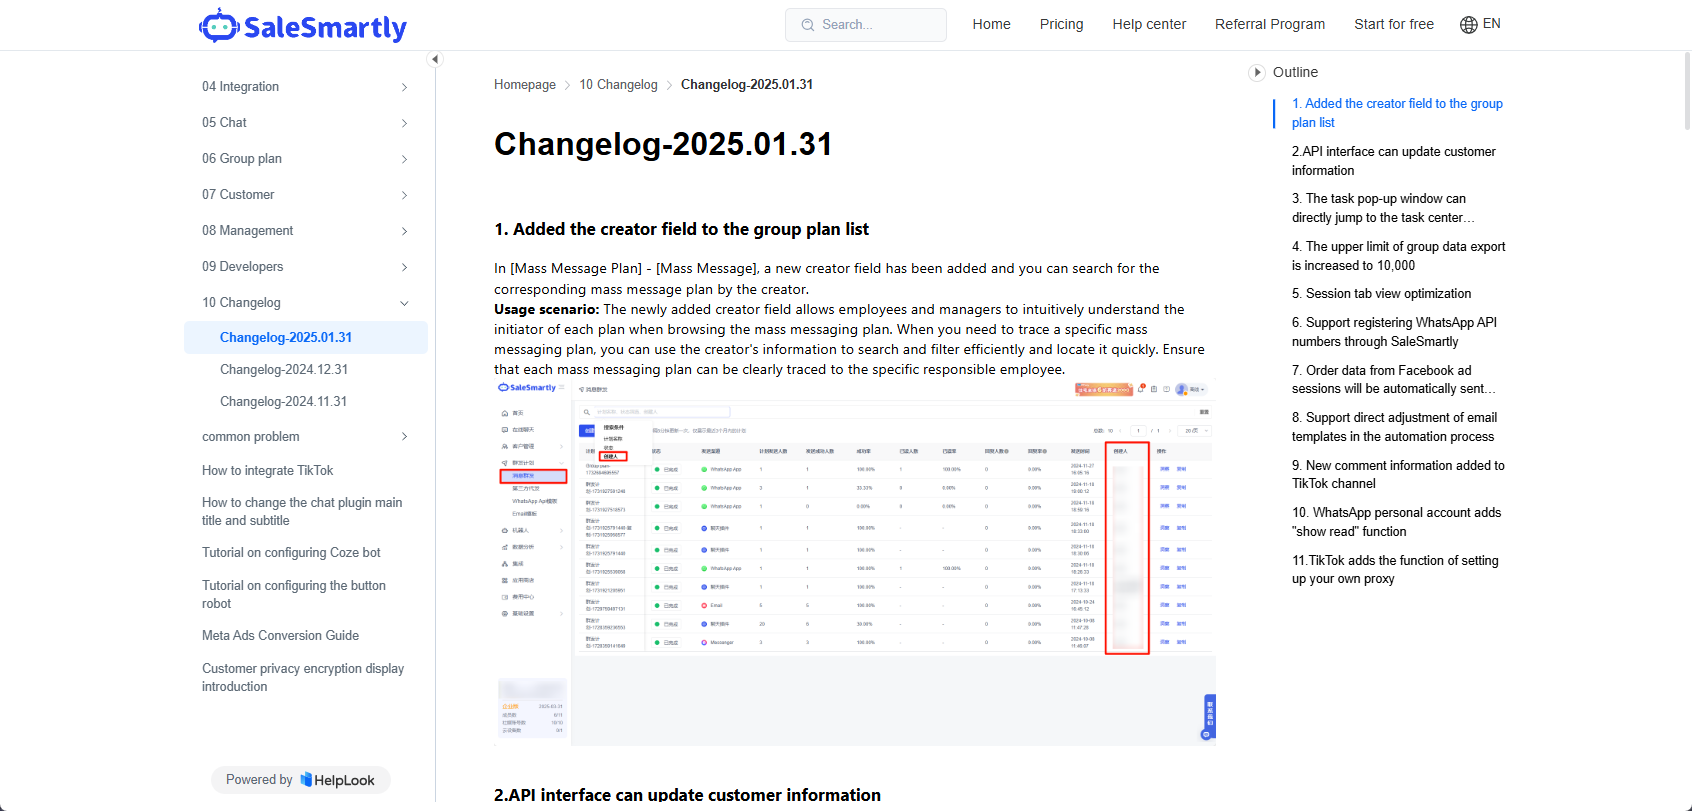Expand the 08 Management section

[305, 231]
